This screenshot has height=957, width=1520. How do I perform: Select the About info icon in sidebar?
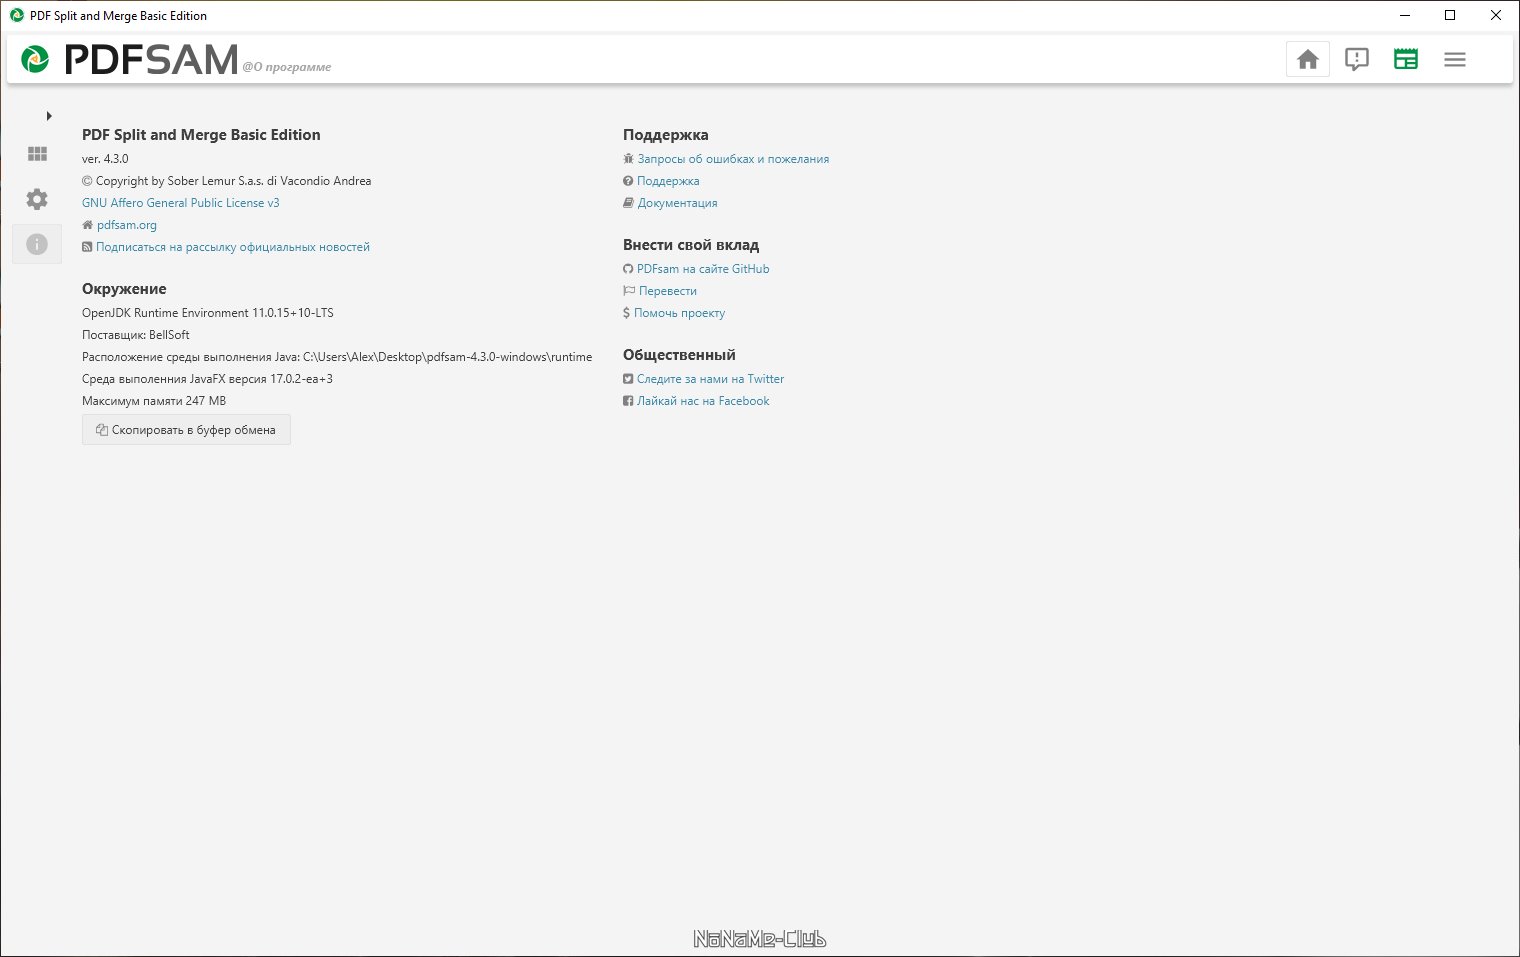(x=37, y=244)
